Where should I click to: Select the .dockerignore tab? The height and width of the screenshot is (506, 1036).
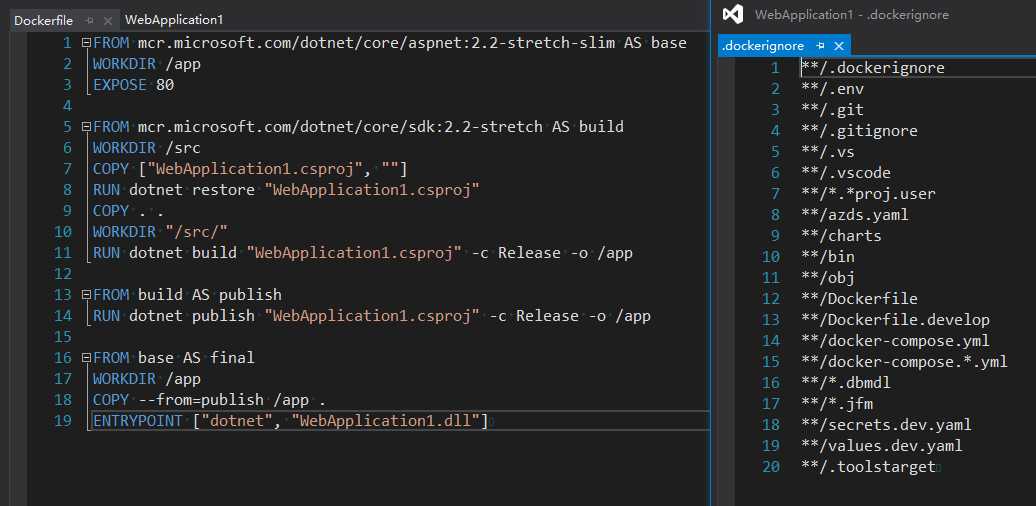762,46
